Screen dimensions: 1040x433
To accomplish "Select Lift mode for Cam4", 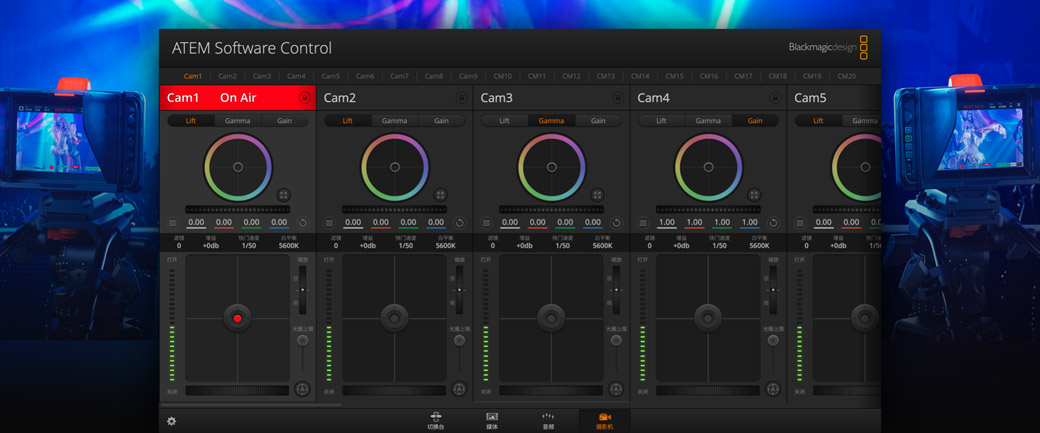I will (661, 121).
